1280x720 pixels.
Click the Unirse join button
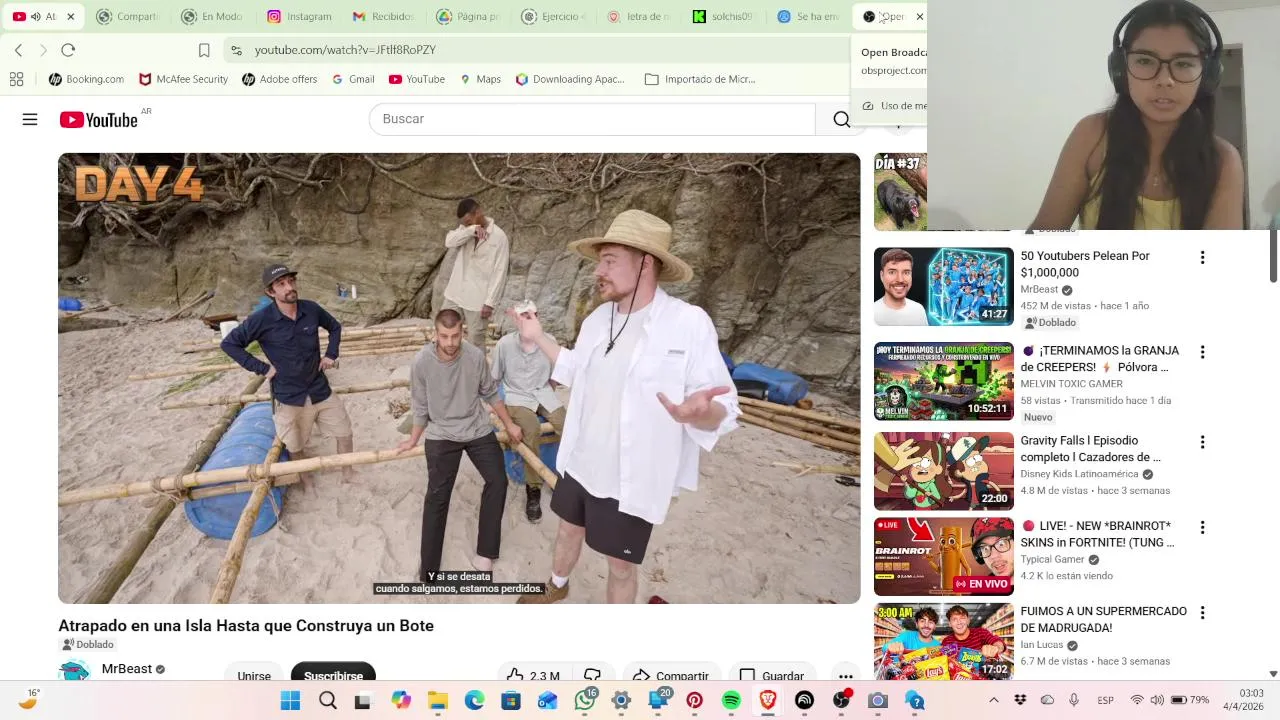[x=254, y=676]
